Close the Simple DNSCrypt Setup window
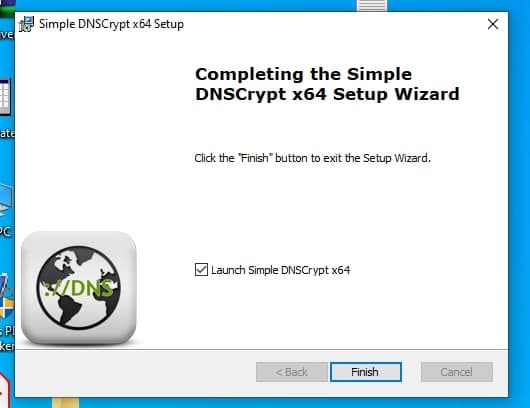The width and height of the screenshot is (530, 408). 493,24
